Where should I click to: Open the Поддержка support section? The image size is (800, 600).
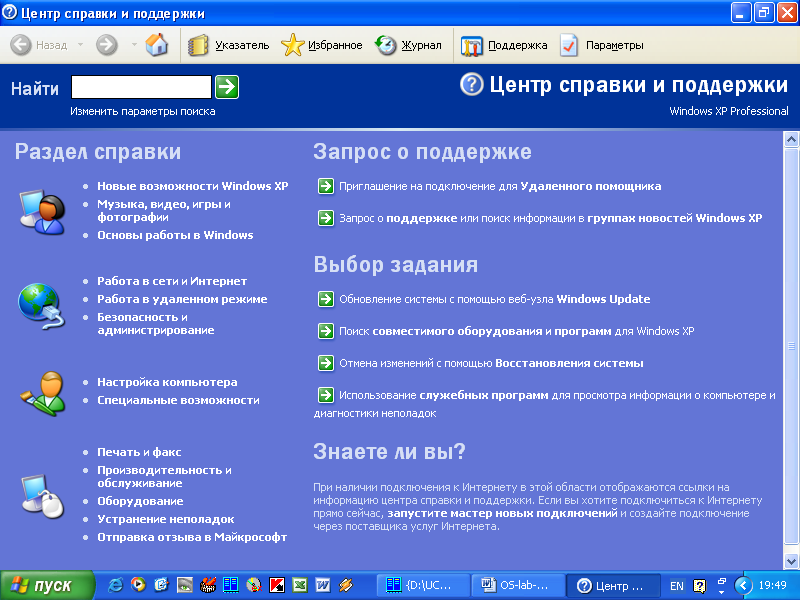click(x=504, y=45)
